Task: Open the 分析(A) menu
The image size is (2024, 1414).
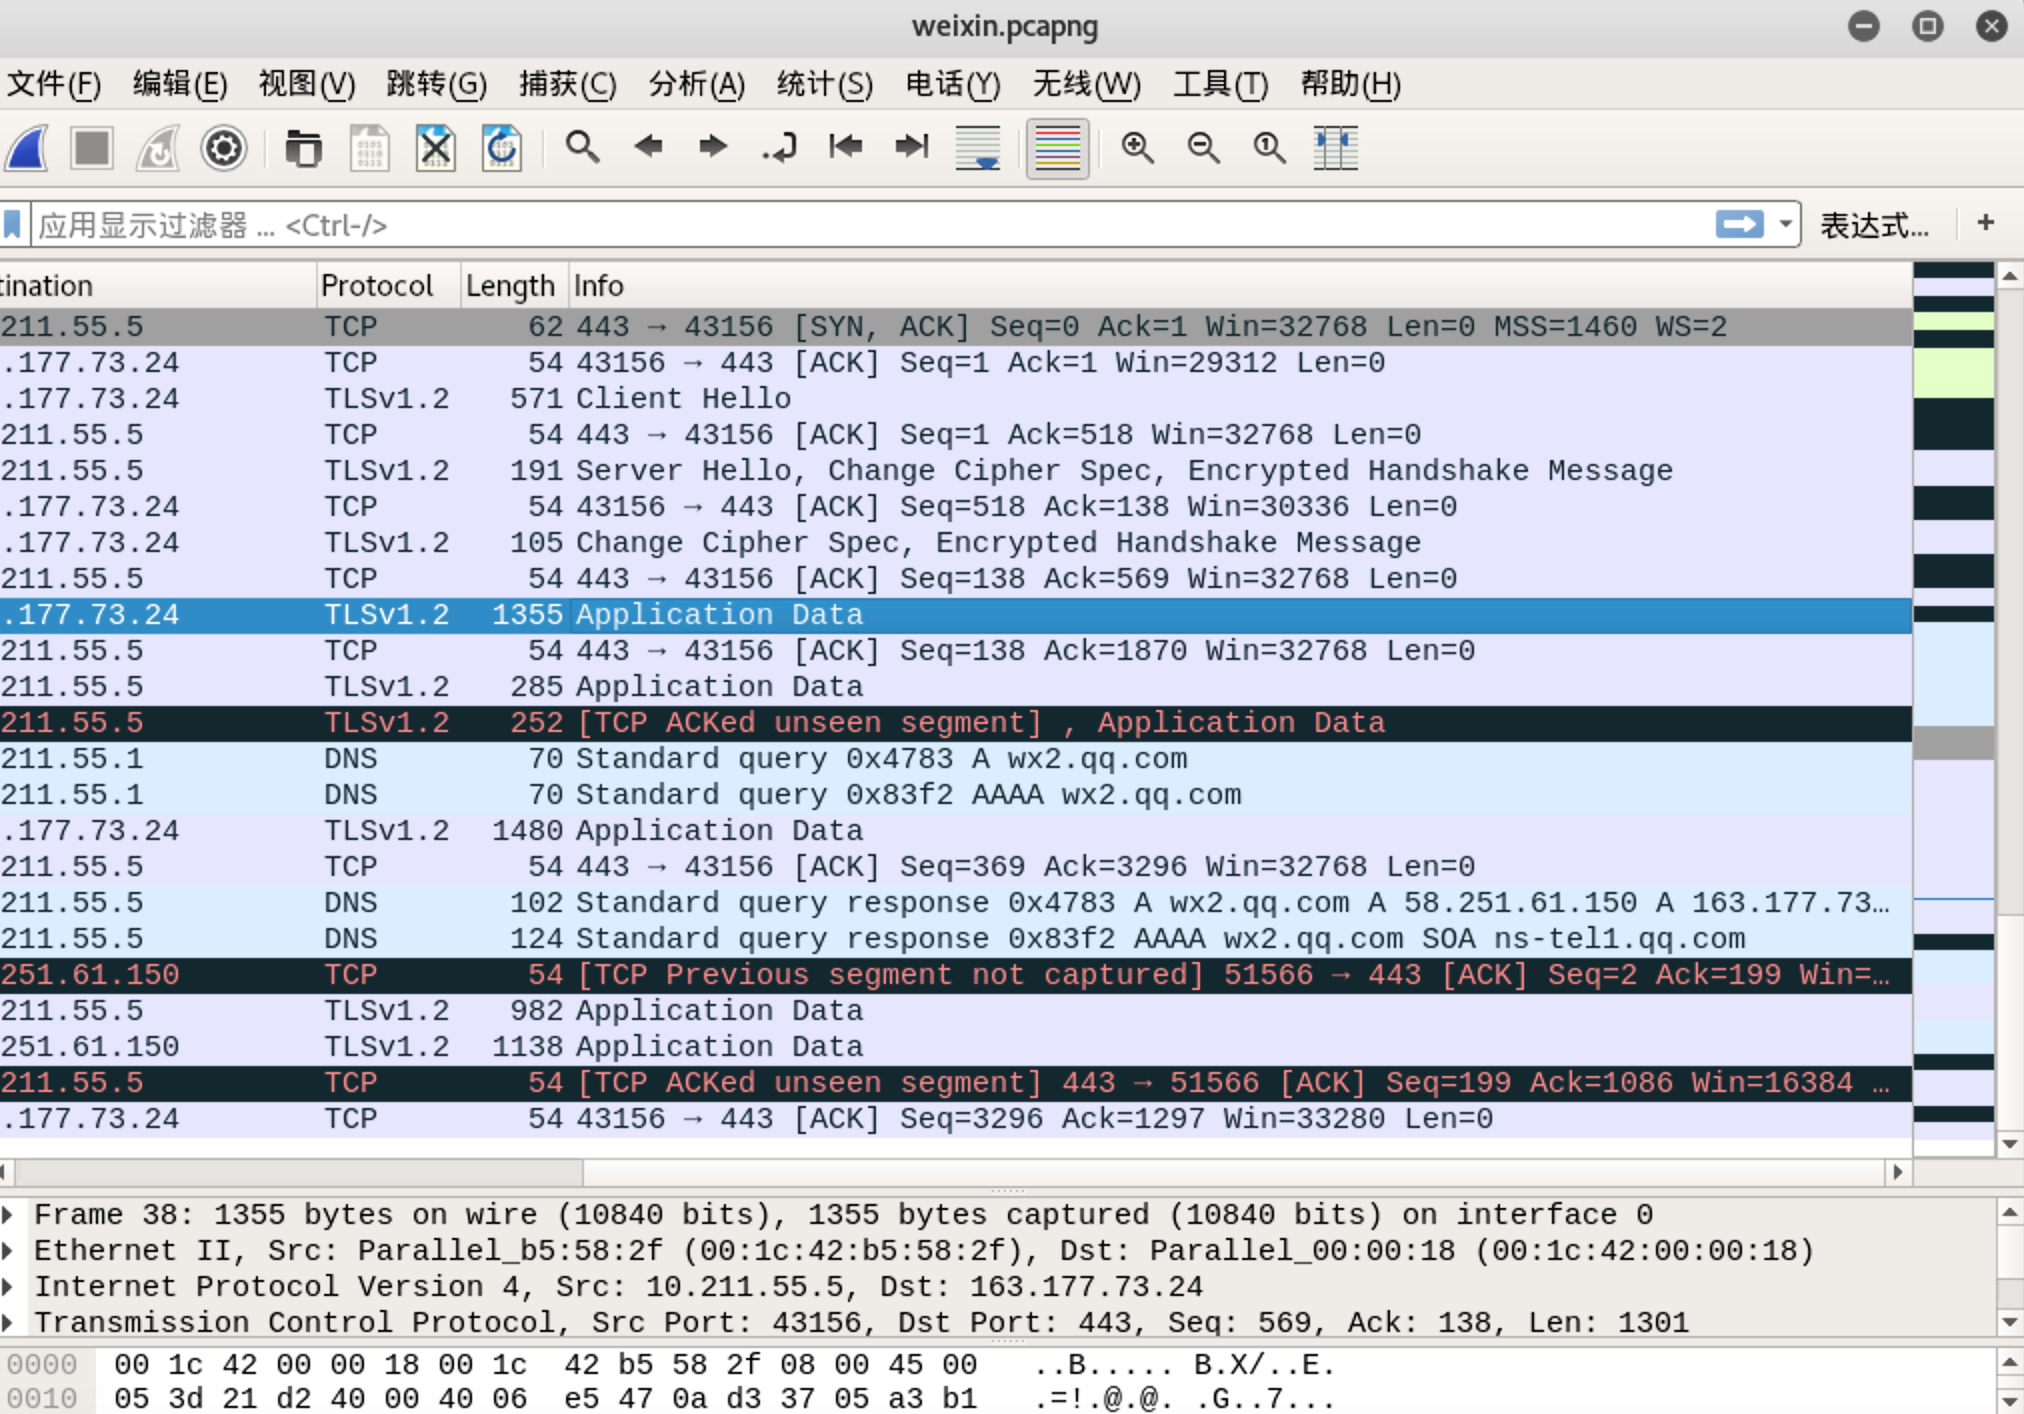Action: (x=696, y=84)
